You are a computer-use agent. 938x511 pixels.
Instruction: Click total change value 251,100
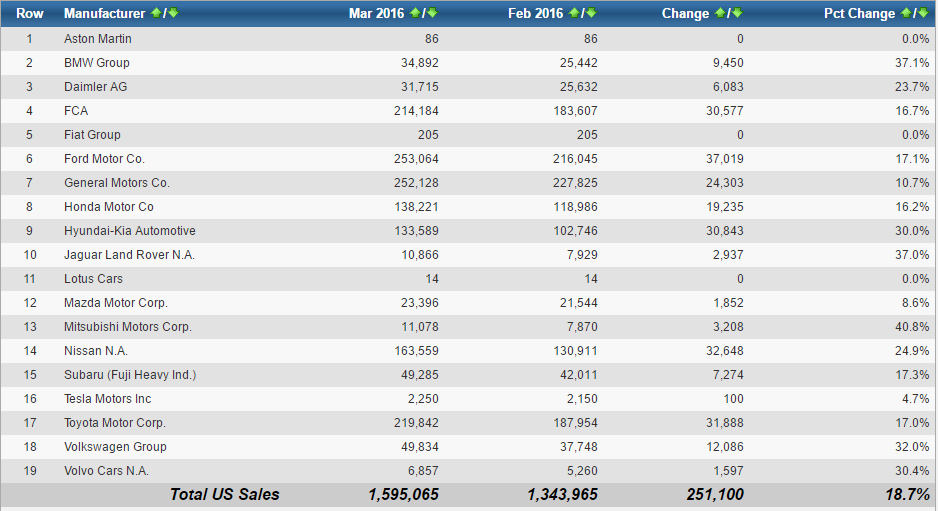click(x=715, y=494)
